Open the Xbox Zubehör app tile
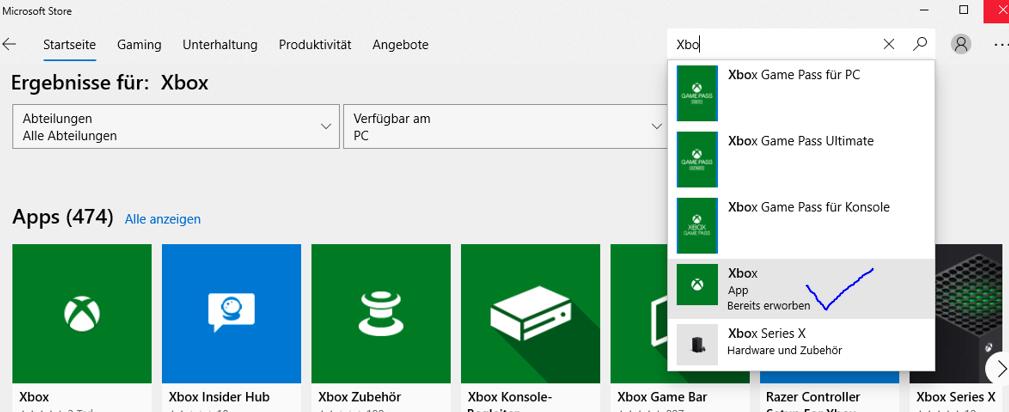 click(381, 314)
